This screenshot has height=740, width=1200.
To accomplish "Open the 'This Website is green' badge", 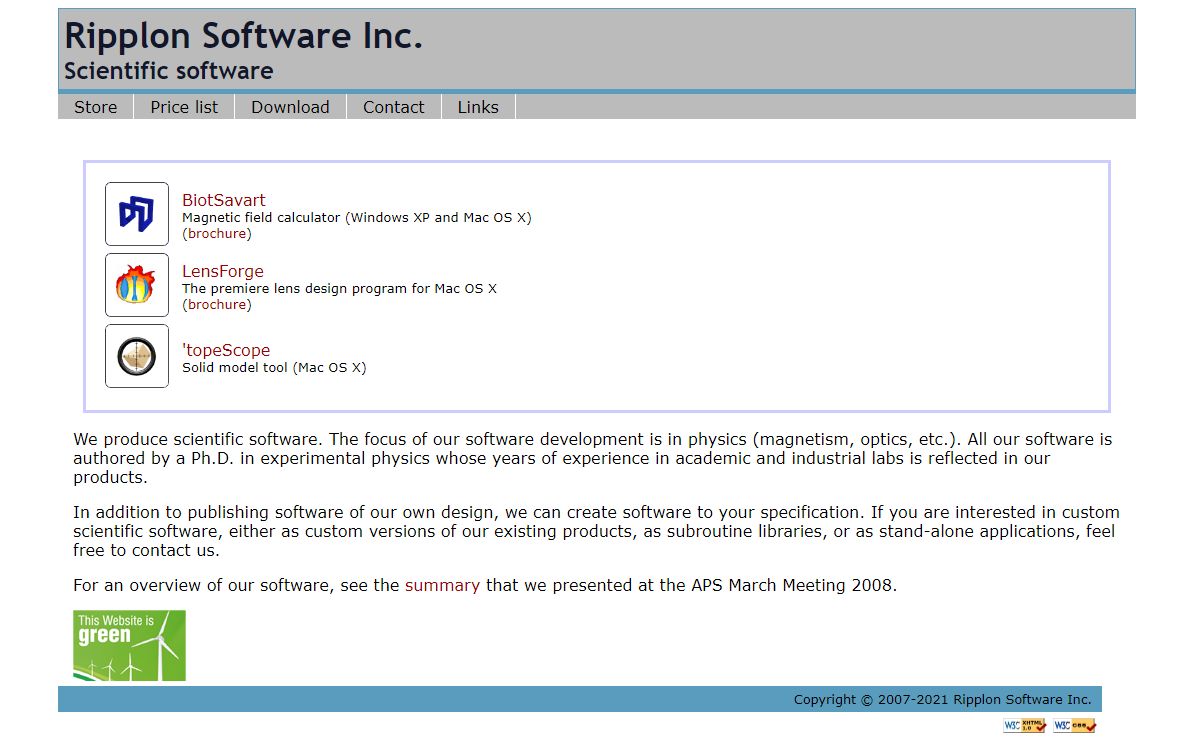I will click(x=129, y=646).
